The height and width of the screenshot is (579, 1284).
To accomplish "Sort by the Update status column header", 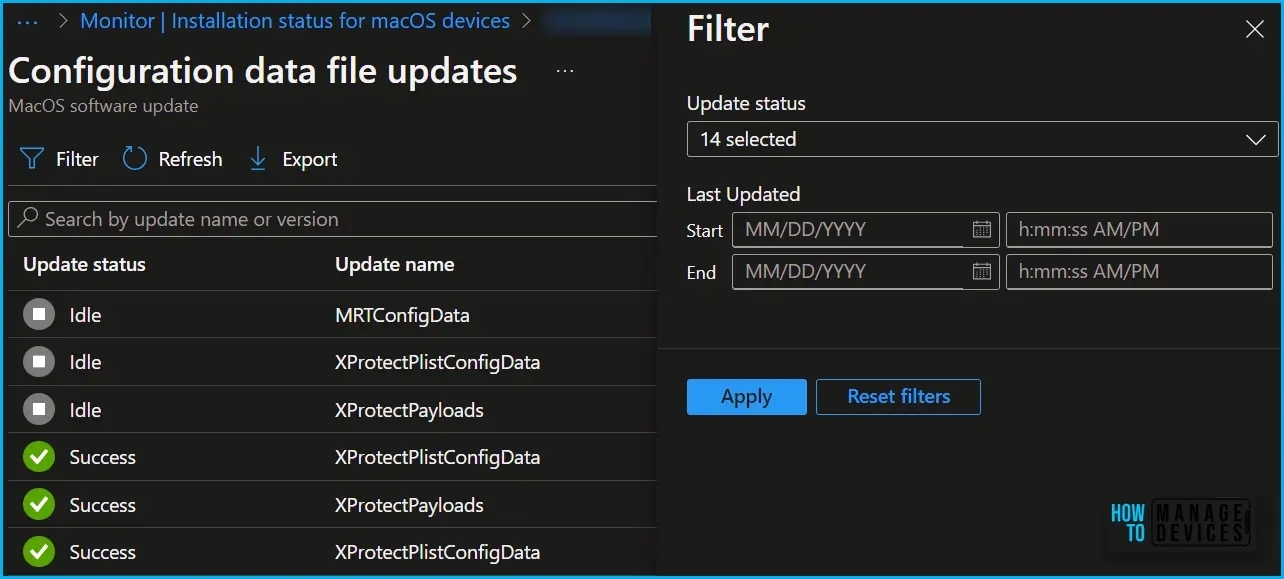I will (x=84, y=265).
